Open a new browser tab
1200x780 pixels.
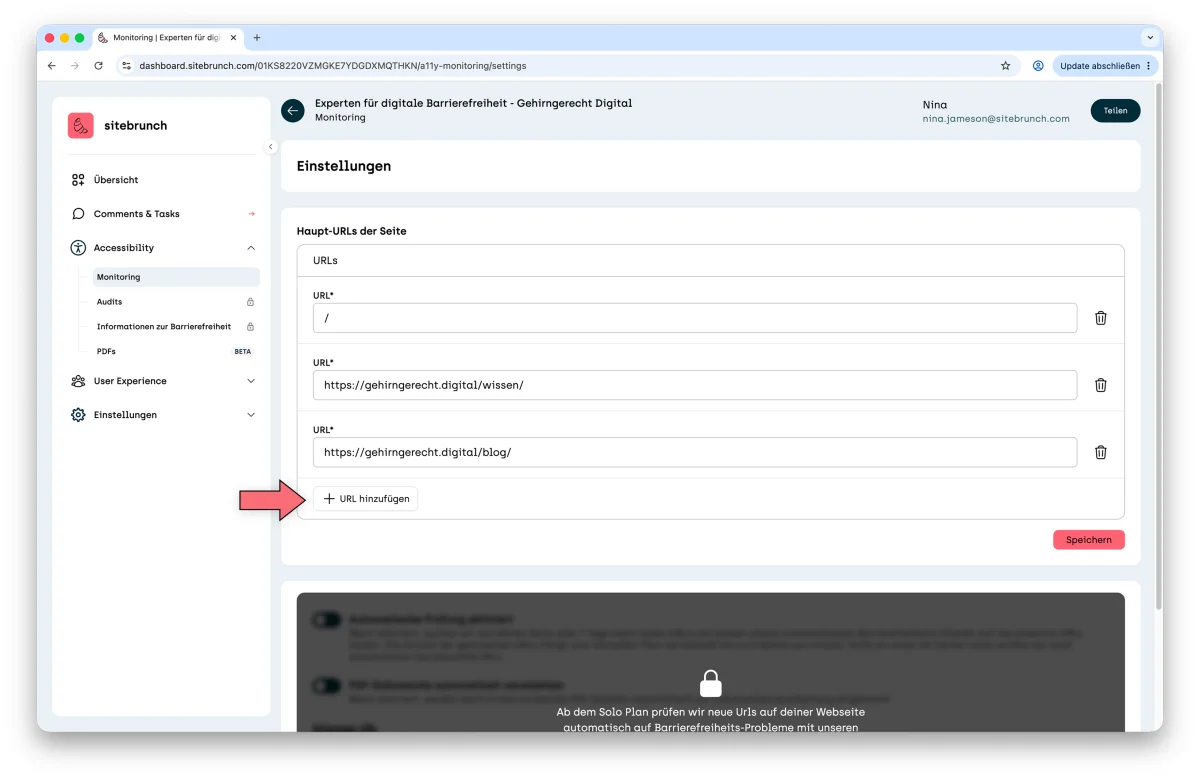click(x=256, y=38)
